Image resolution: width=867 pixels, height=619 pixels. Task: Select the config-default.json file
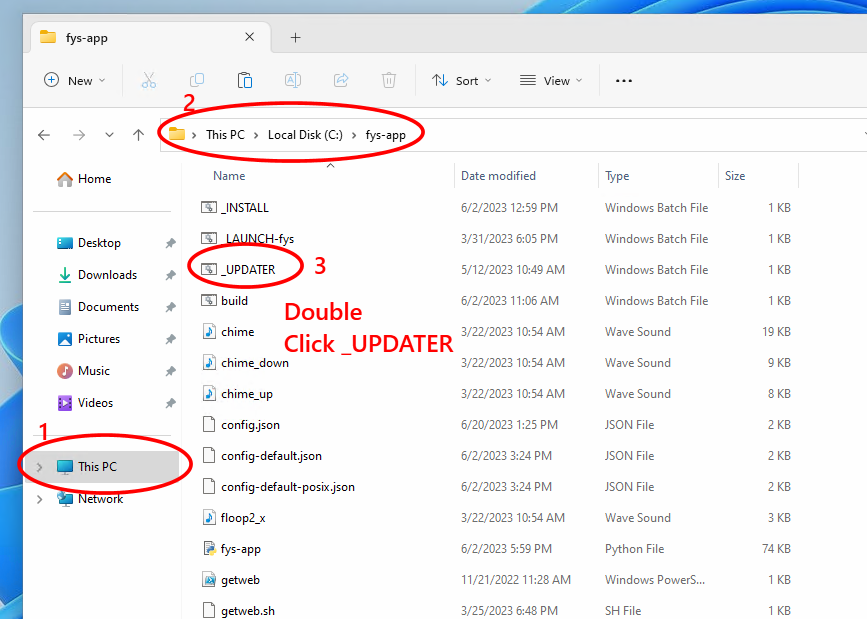271,456
